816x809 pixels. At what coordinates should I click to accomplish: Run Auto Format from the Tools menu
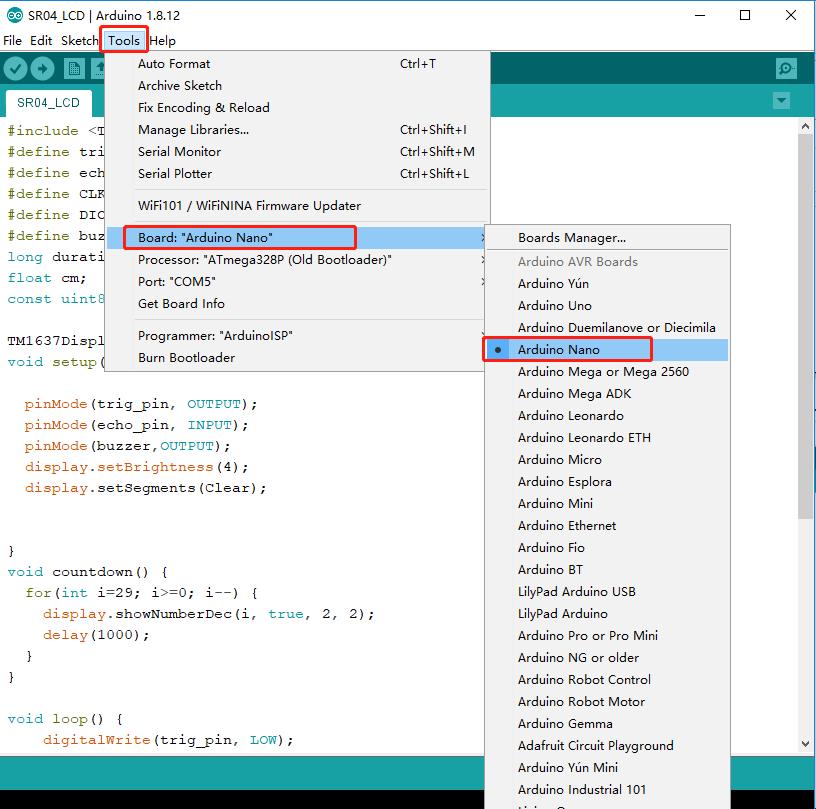(x=176, y=63)
